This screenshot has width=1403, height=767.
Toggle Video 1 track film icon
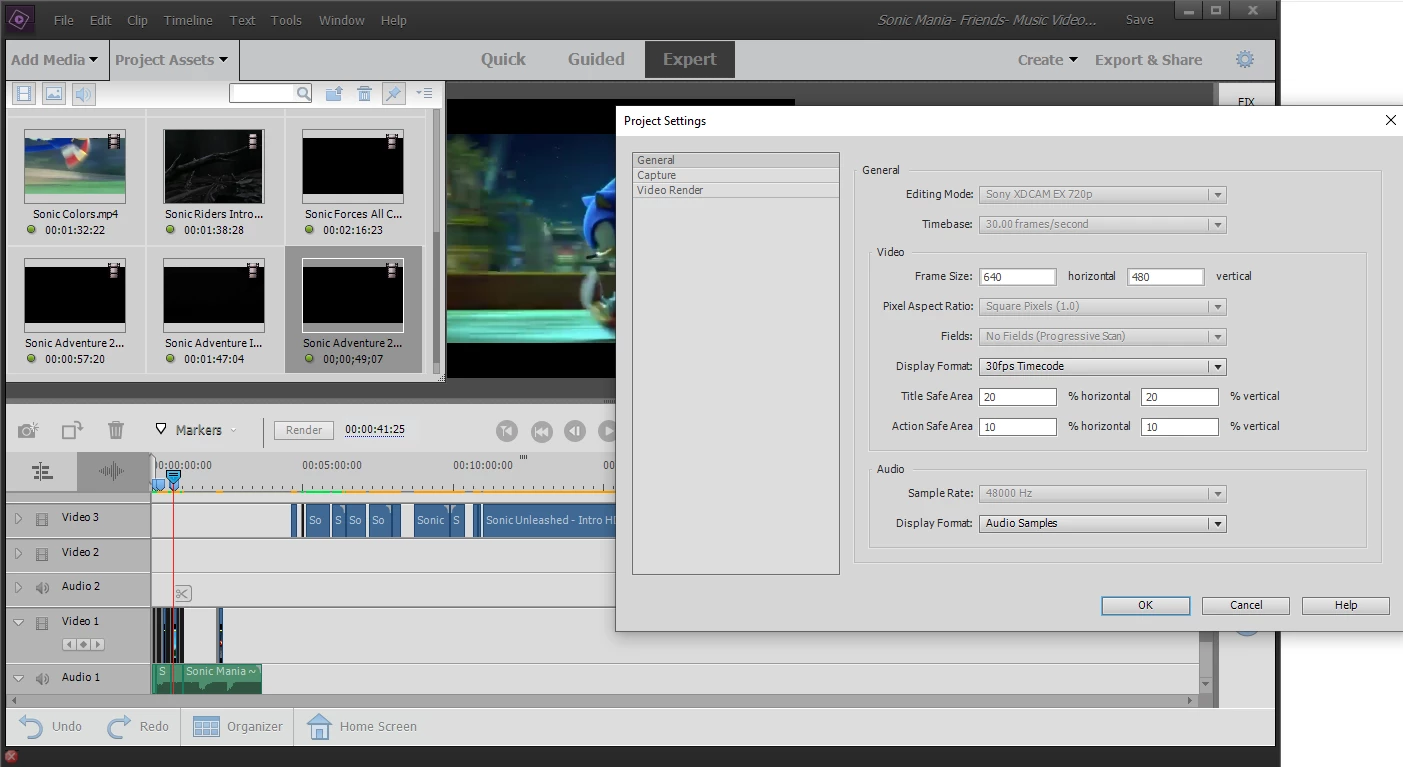pos(42,622)
